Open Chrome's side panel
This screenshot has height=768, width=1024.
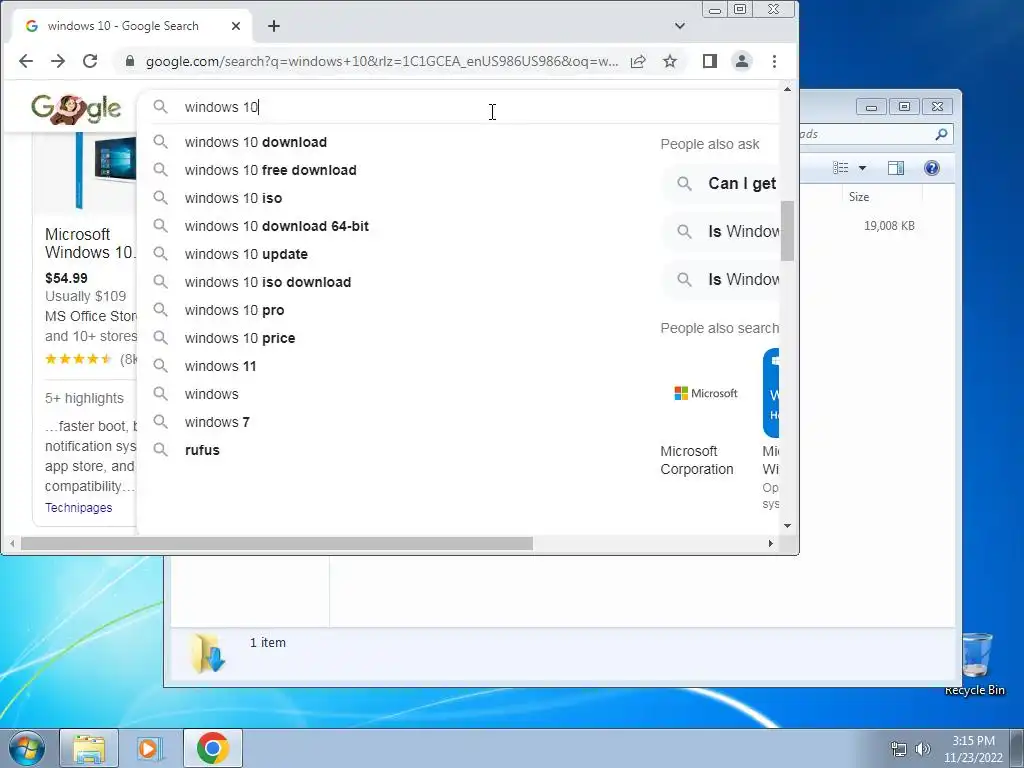[x=710, y=61]
